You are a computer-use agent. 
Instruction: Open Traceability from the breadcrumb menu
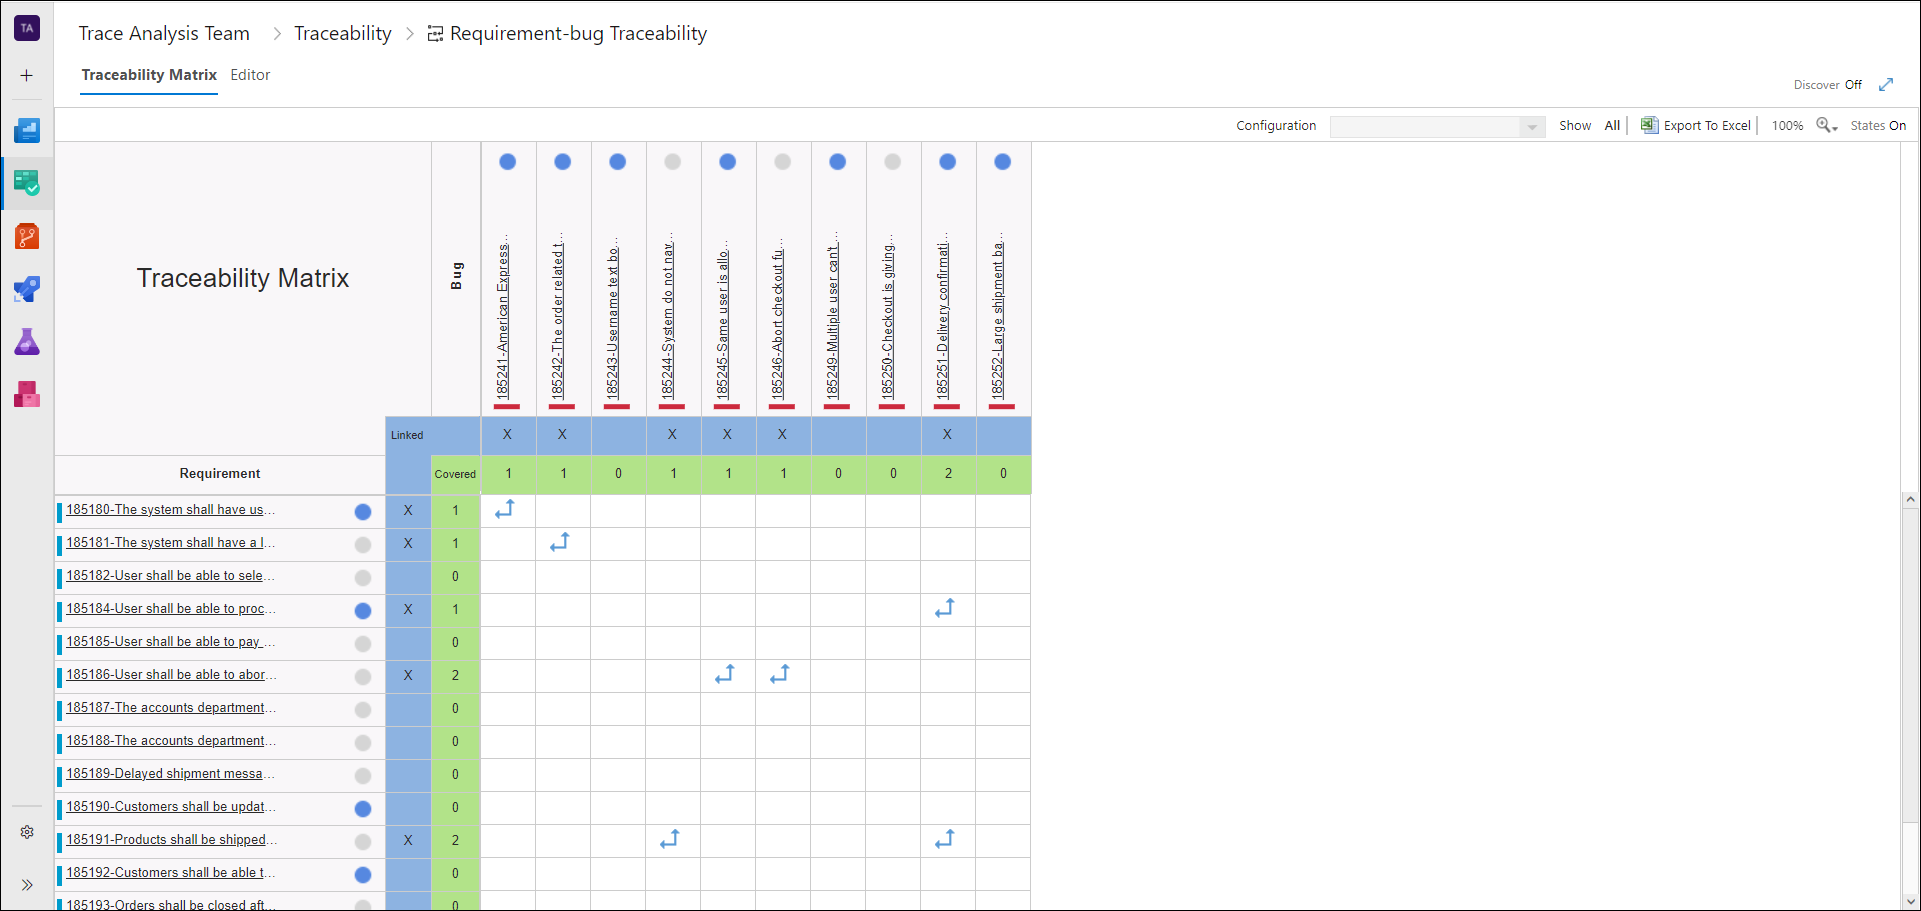[x=342, y=33]
